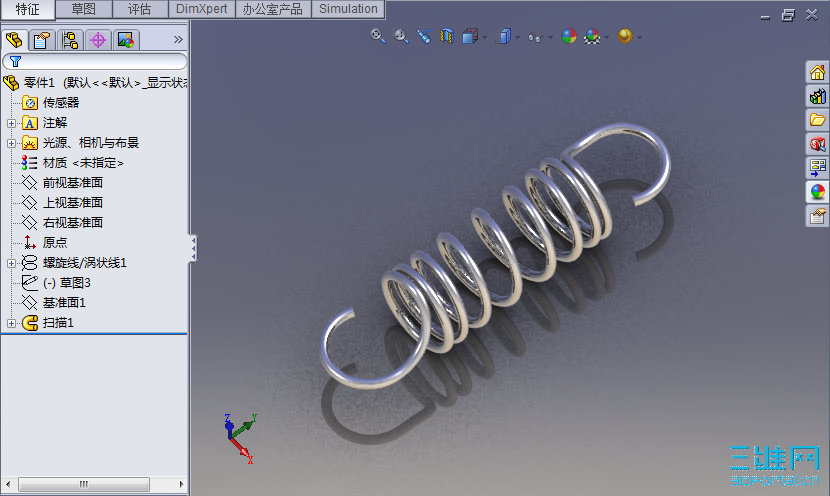Click the Apply Scene icon
Viewport: 830px width, 496px height.
pos(592,36)
